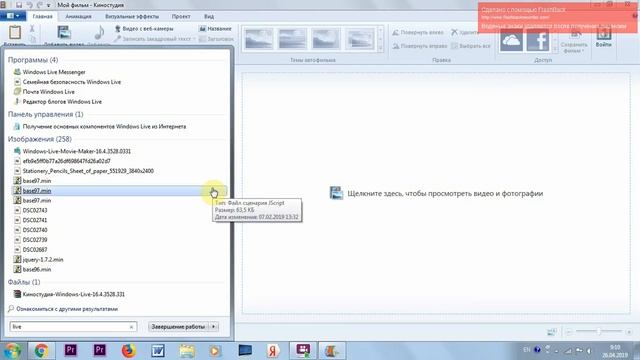
Task: Click Повернуть вправо rotate button
Action: pyautogui.click(x=420, y=46)
